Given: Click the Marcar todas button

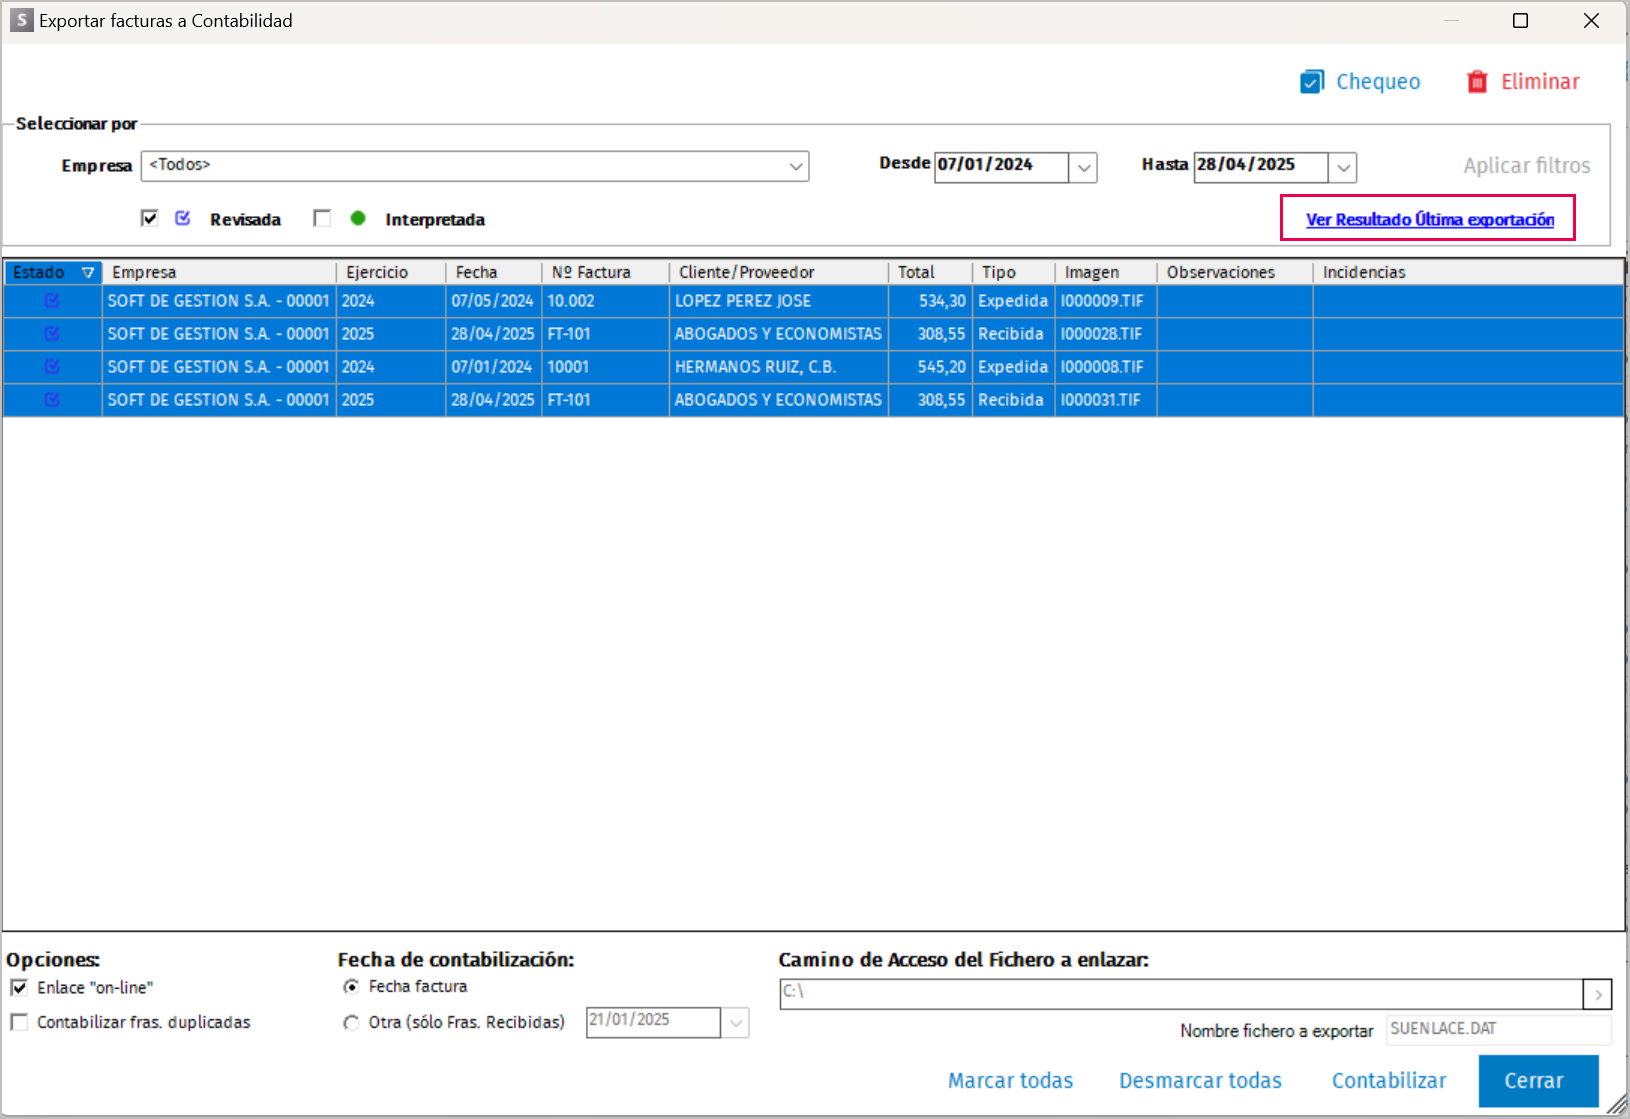Looking at the screenshot, I should (x=1010, y=1081).
